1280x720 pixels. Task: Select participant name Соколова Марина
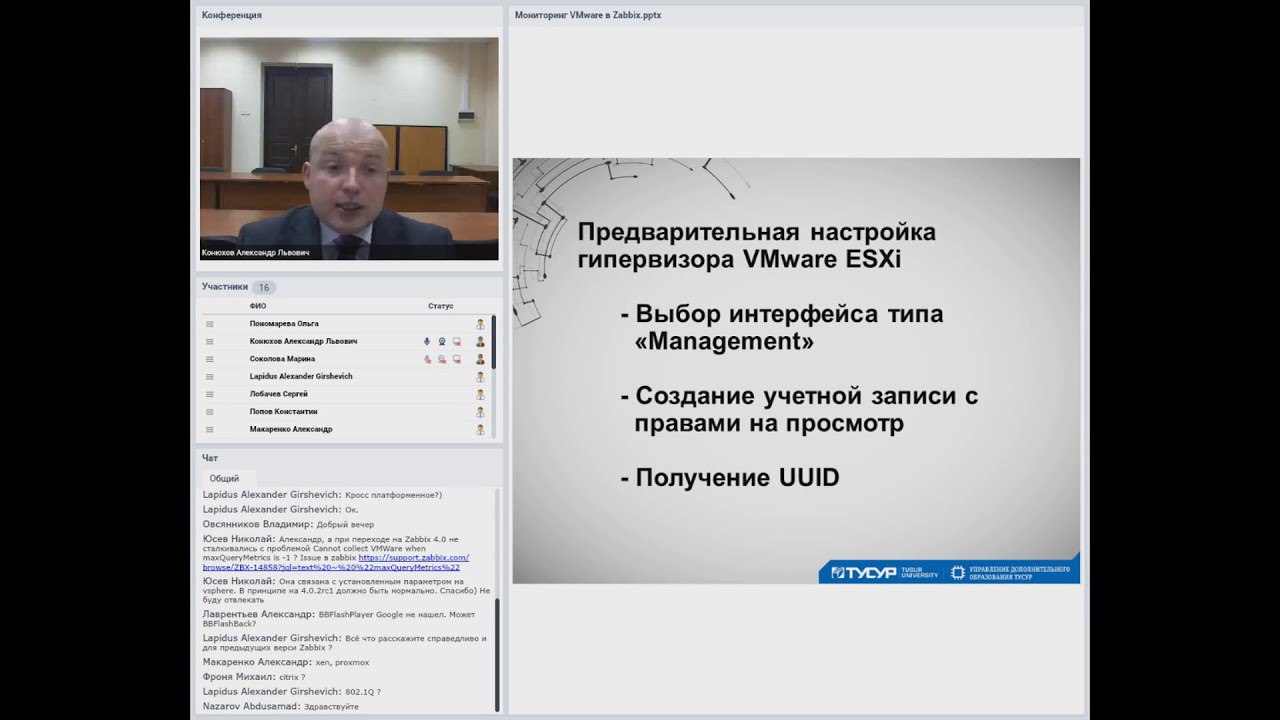click(282, 359)
